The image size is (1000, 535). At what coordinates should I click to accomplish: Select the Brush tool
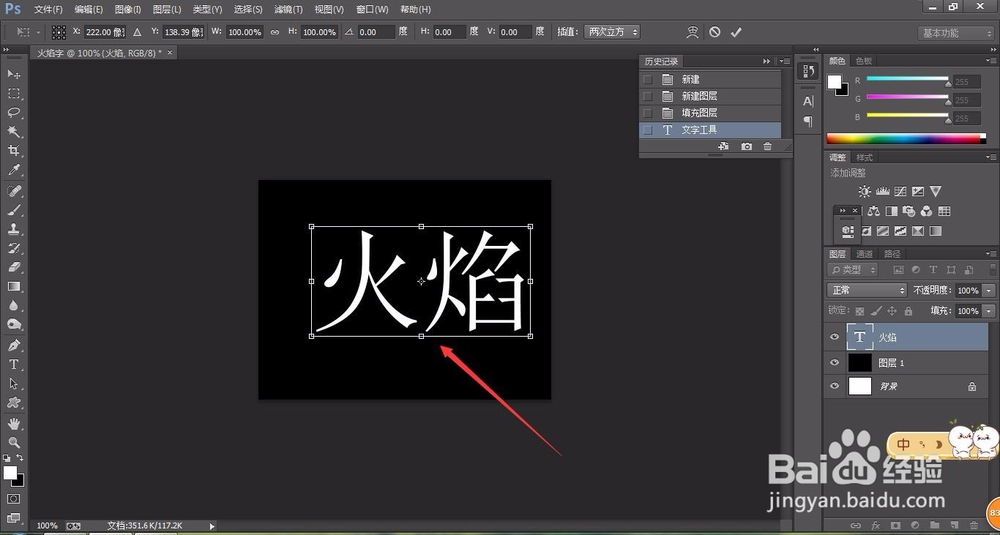pyautogui.click(x=13, y=210)
